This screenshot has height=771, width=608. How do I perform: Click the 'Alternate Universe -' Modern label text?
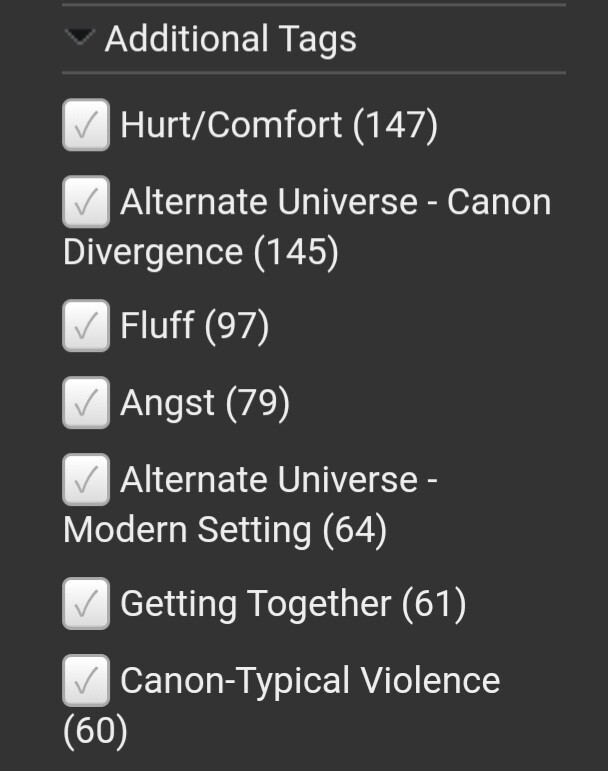279,481
